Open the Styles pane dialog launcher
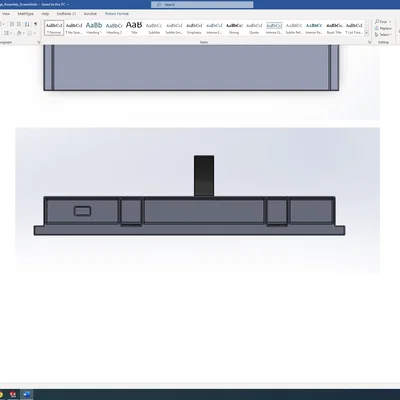 [369, 42]
